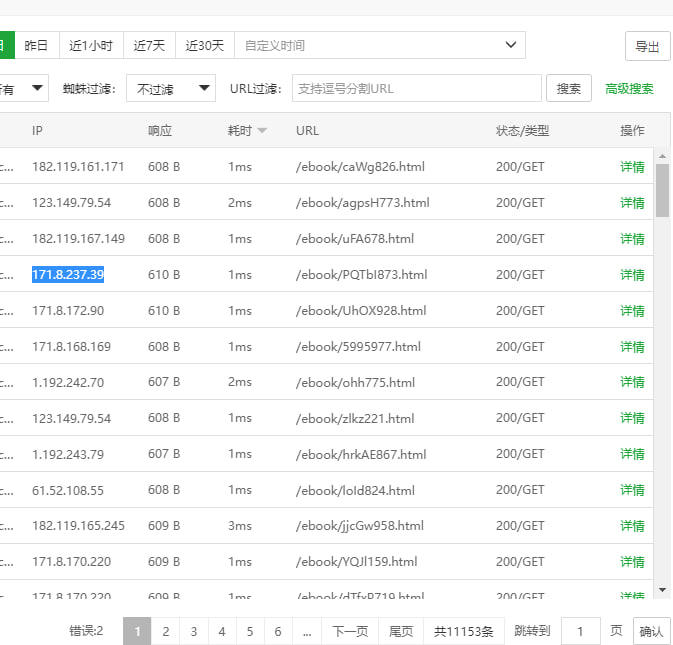Click the 导出 export button
This screenshot has height=645, width=673.
(x=647, y=46)
